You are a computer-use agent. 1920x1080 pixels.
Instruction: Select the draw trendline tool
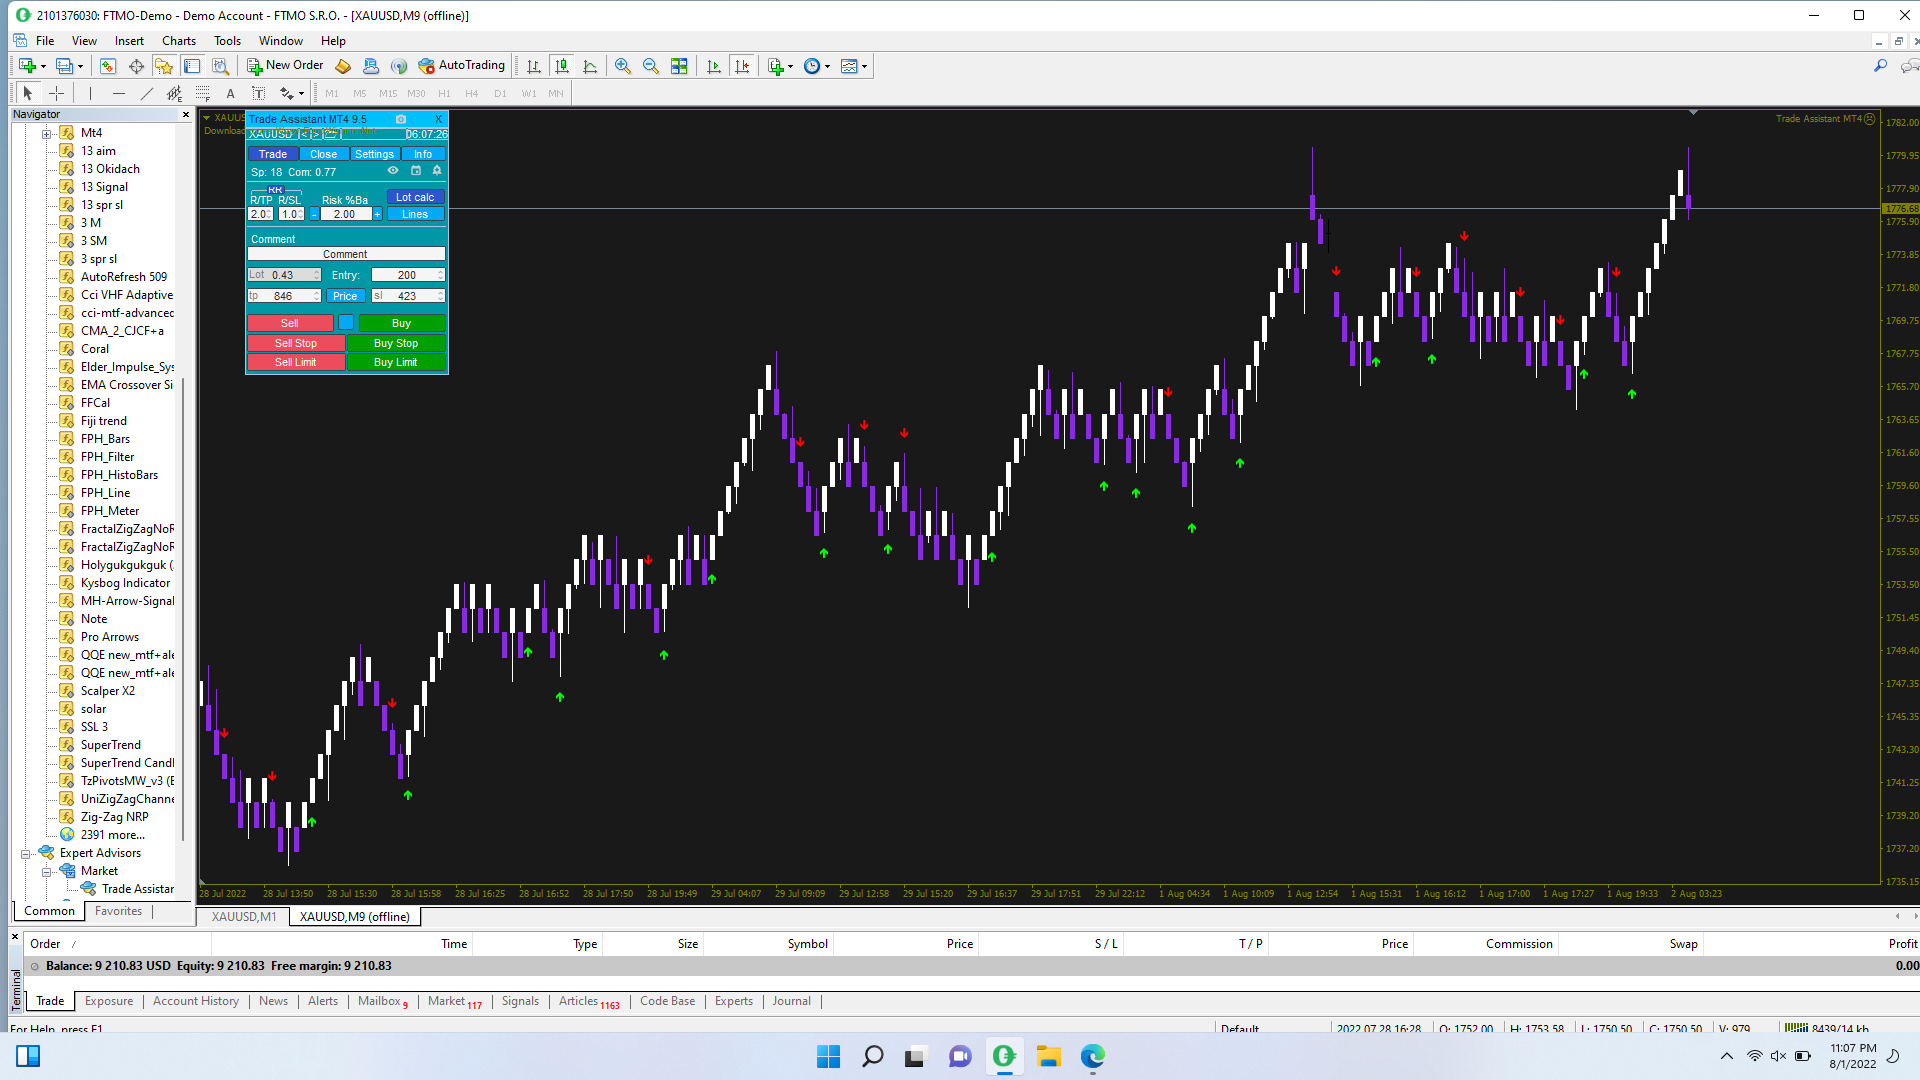pos(147,93)
